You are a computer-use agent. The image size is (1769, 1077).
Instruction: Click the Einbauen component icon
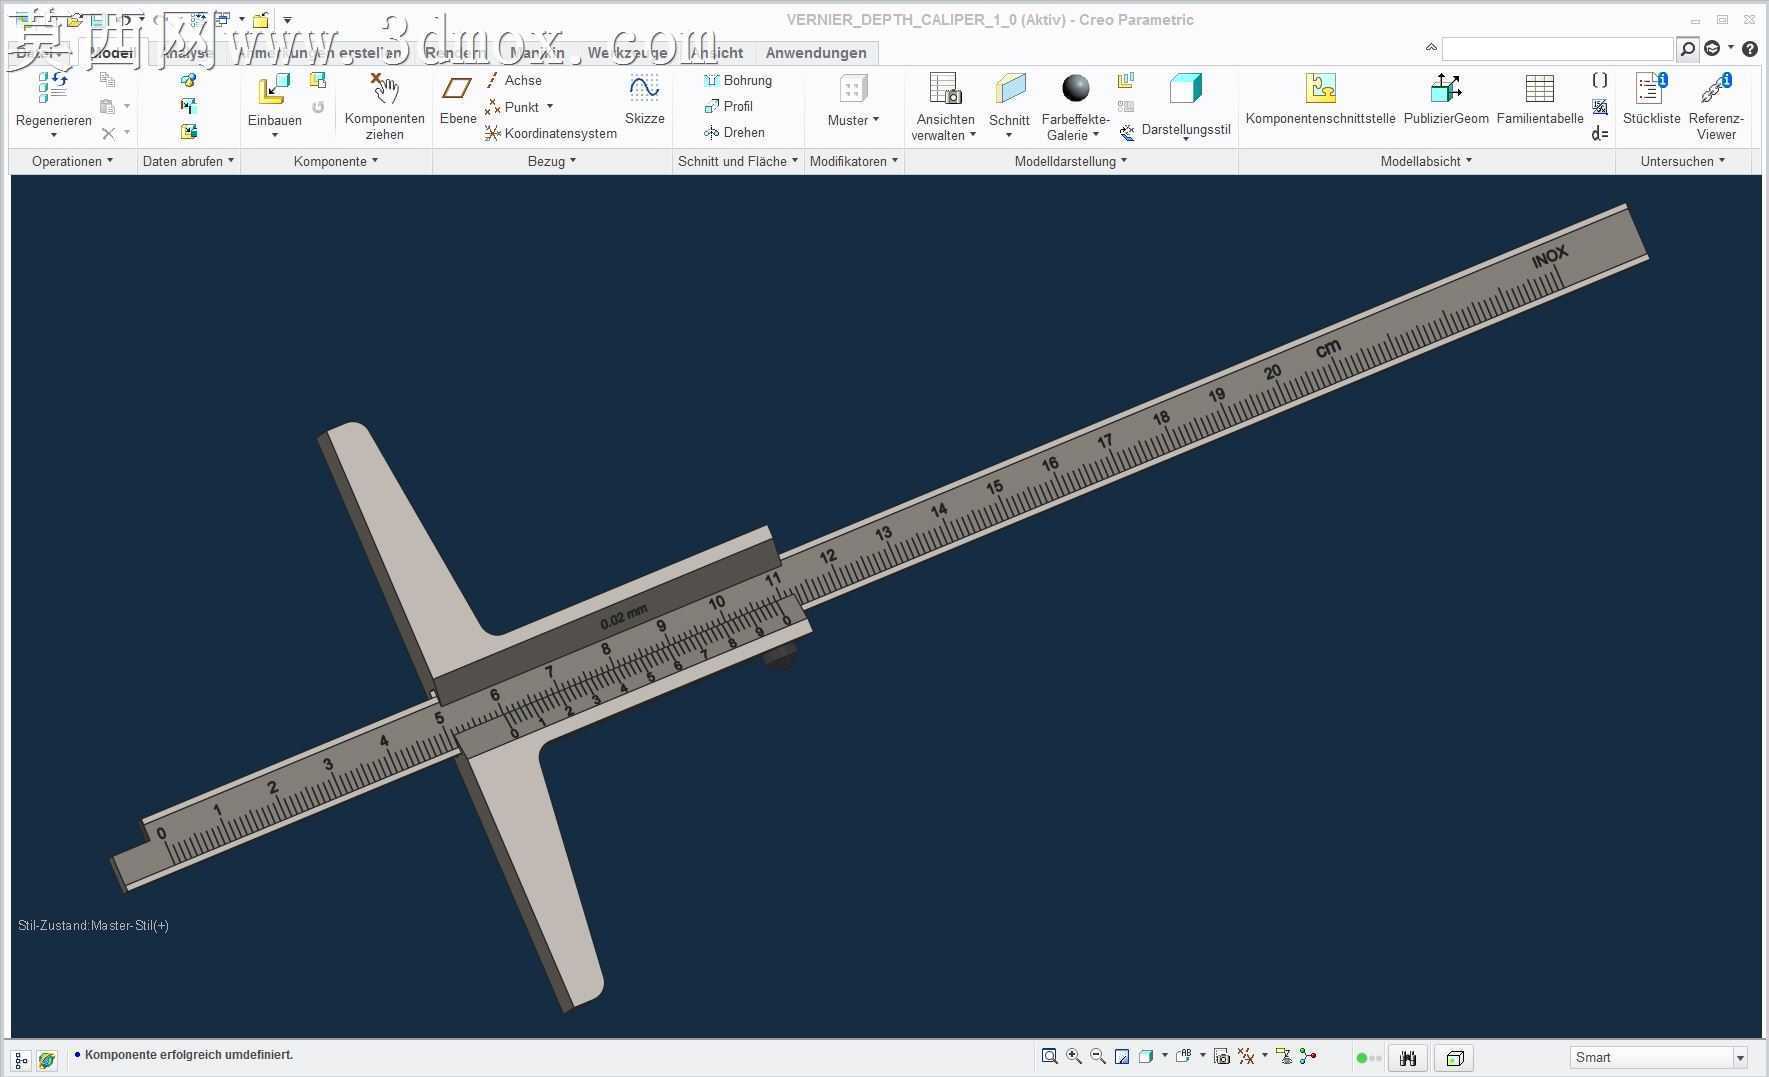coord(274,89)
